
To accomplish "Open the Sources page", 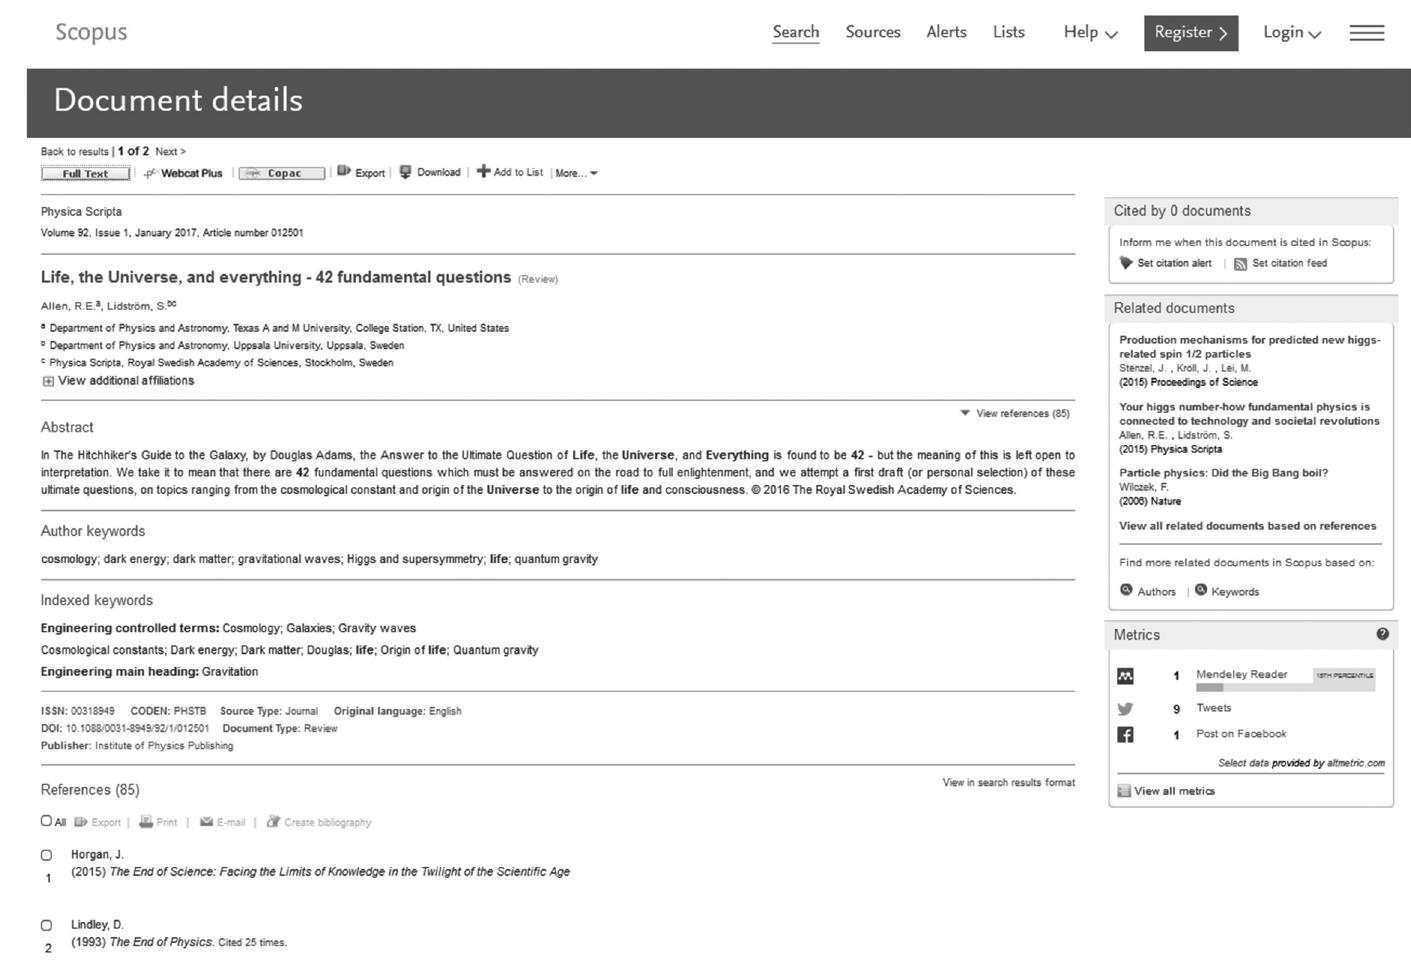I will pos(873,32).
